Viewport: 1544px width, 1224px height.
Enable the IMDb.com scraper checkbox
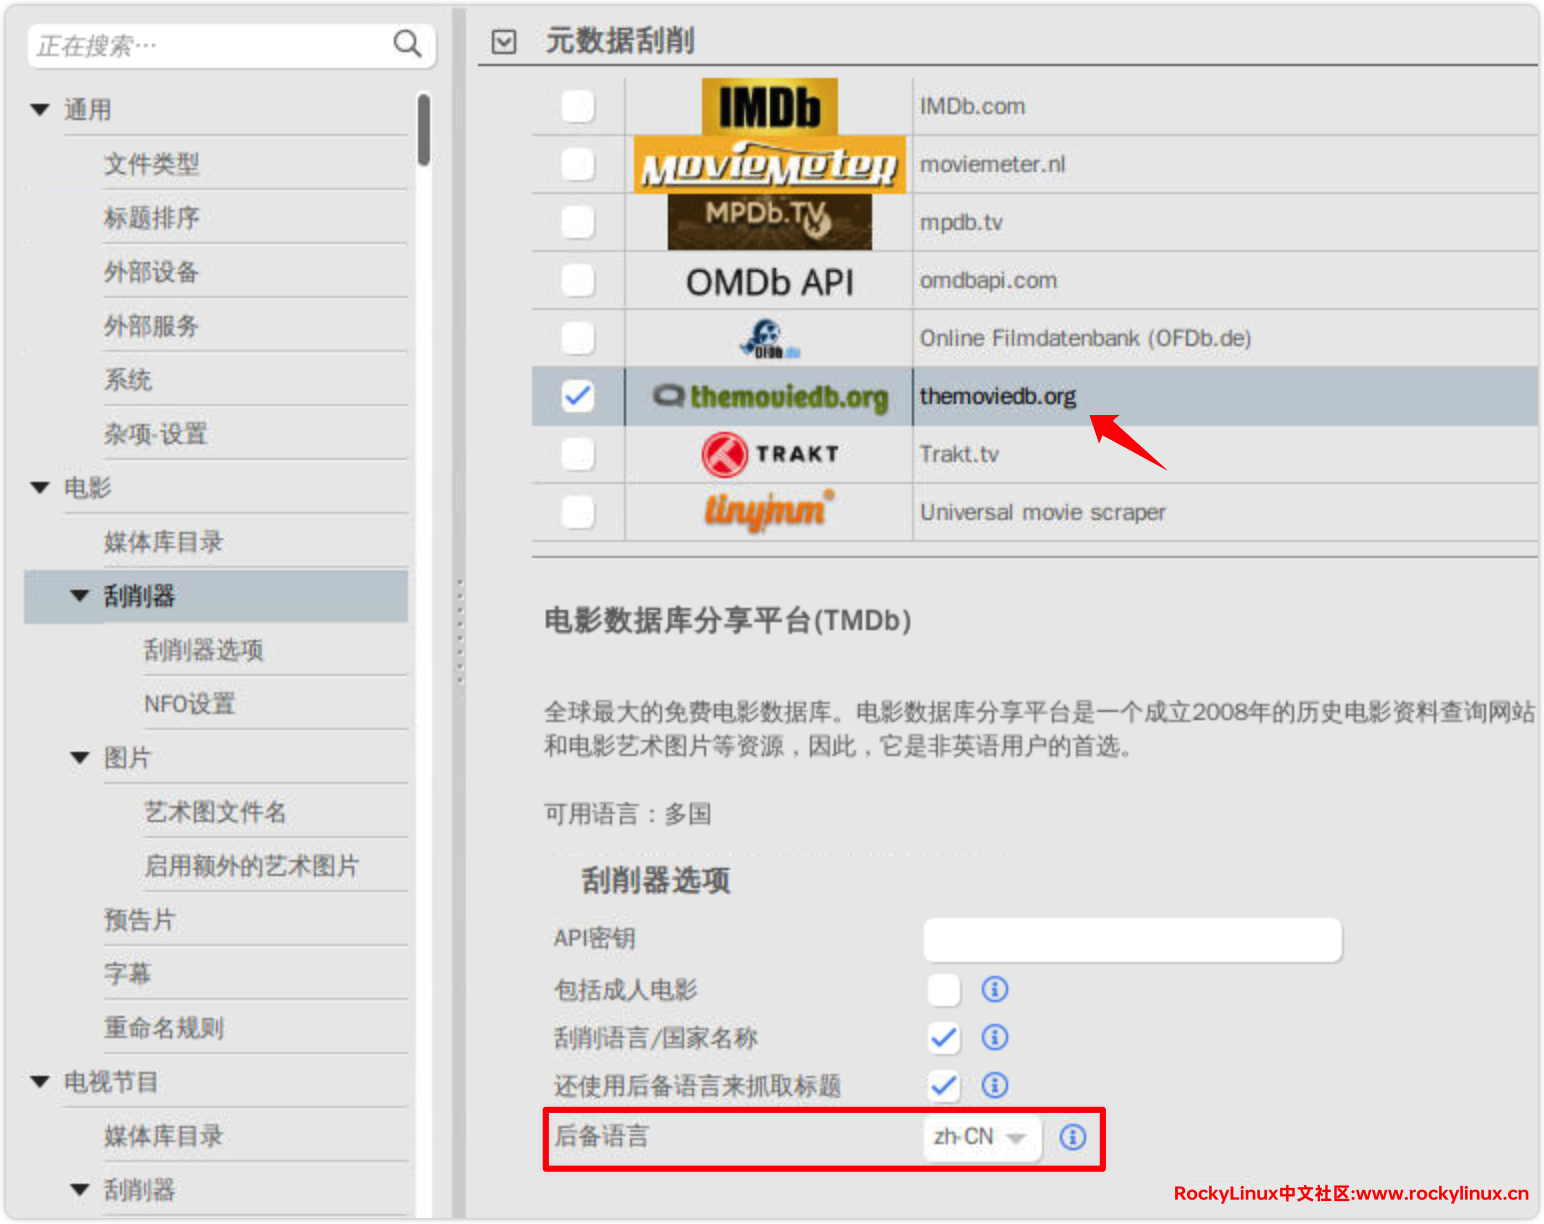578,106
